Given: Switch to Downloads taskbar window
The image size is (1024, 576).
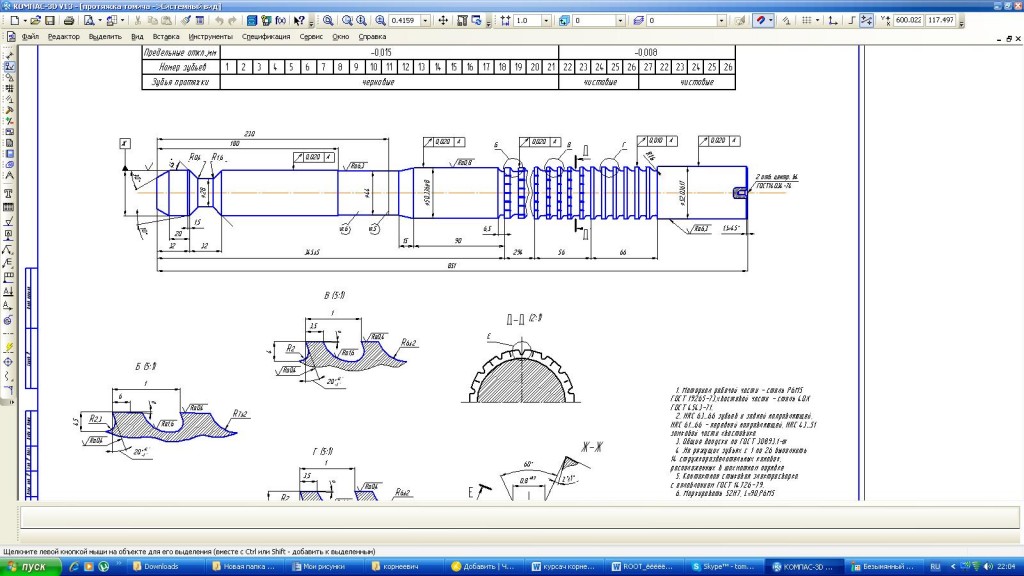Looking at the screenshot, I should tap(167, 567).
